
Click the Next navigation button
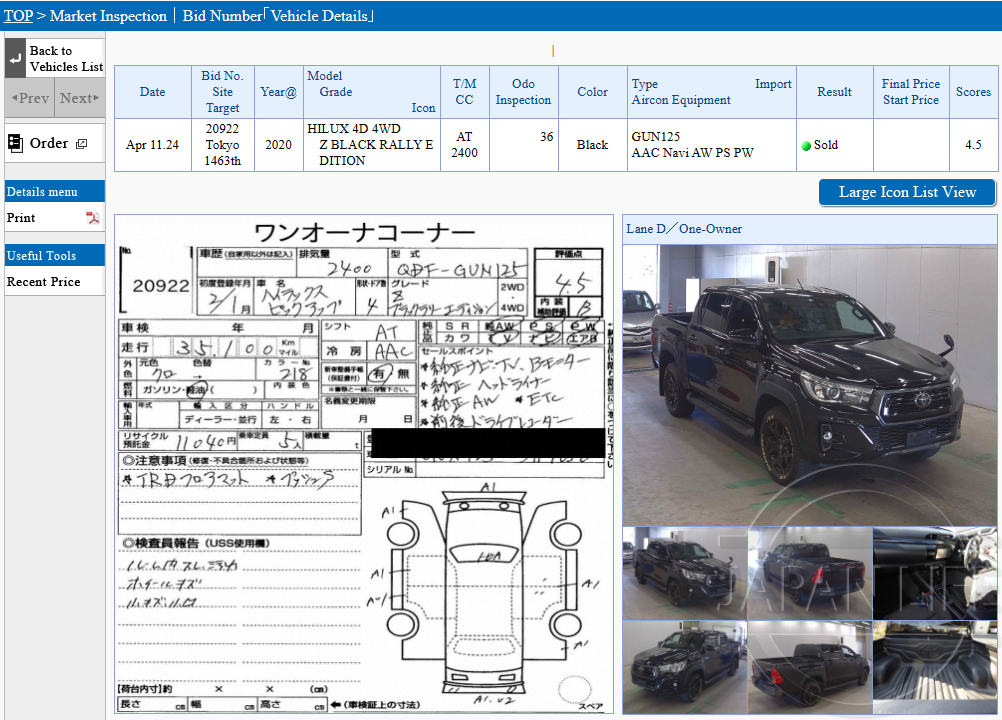pyautogui.click(x=79, y=98)
